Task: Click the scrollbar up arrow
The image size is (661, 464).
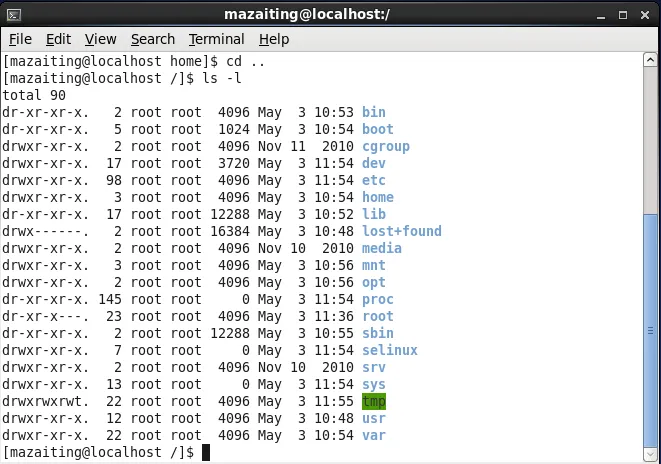Action: (x=650, y=60)
